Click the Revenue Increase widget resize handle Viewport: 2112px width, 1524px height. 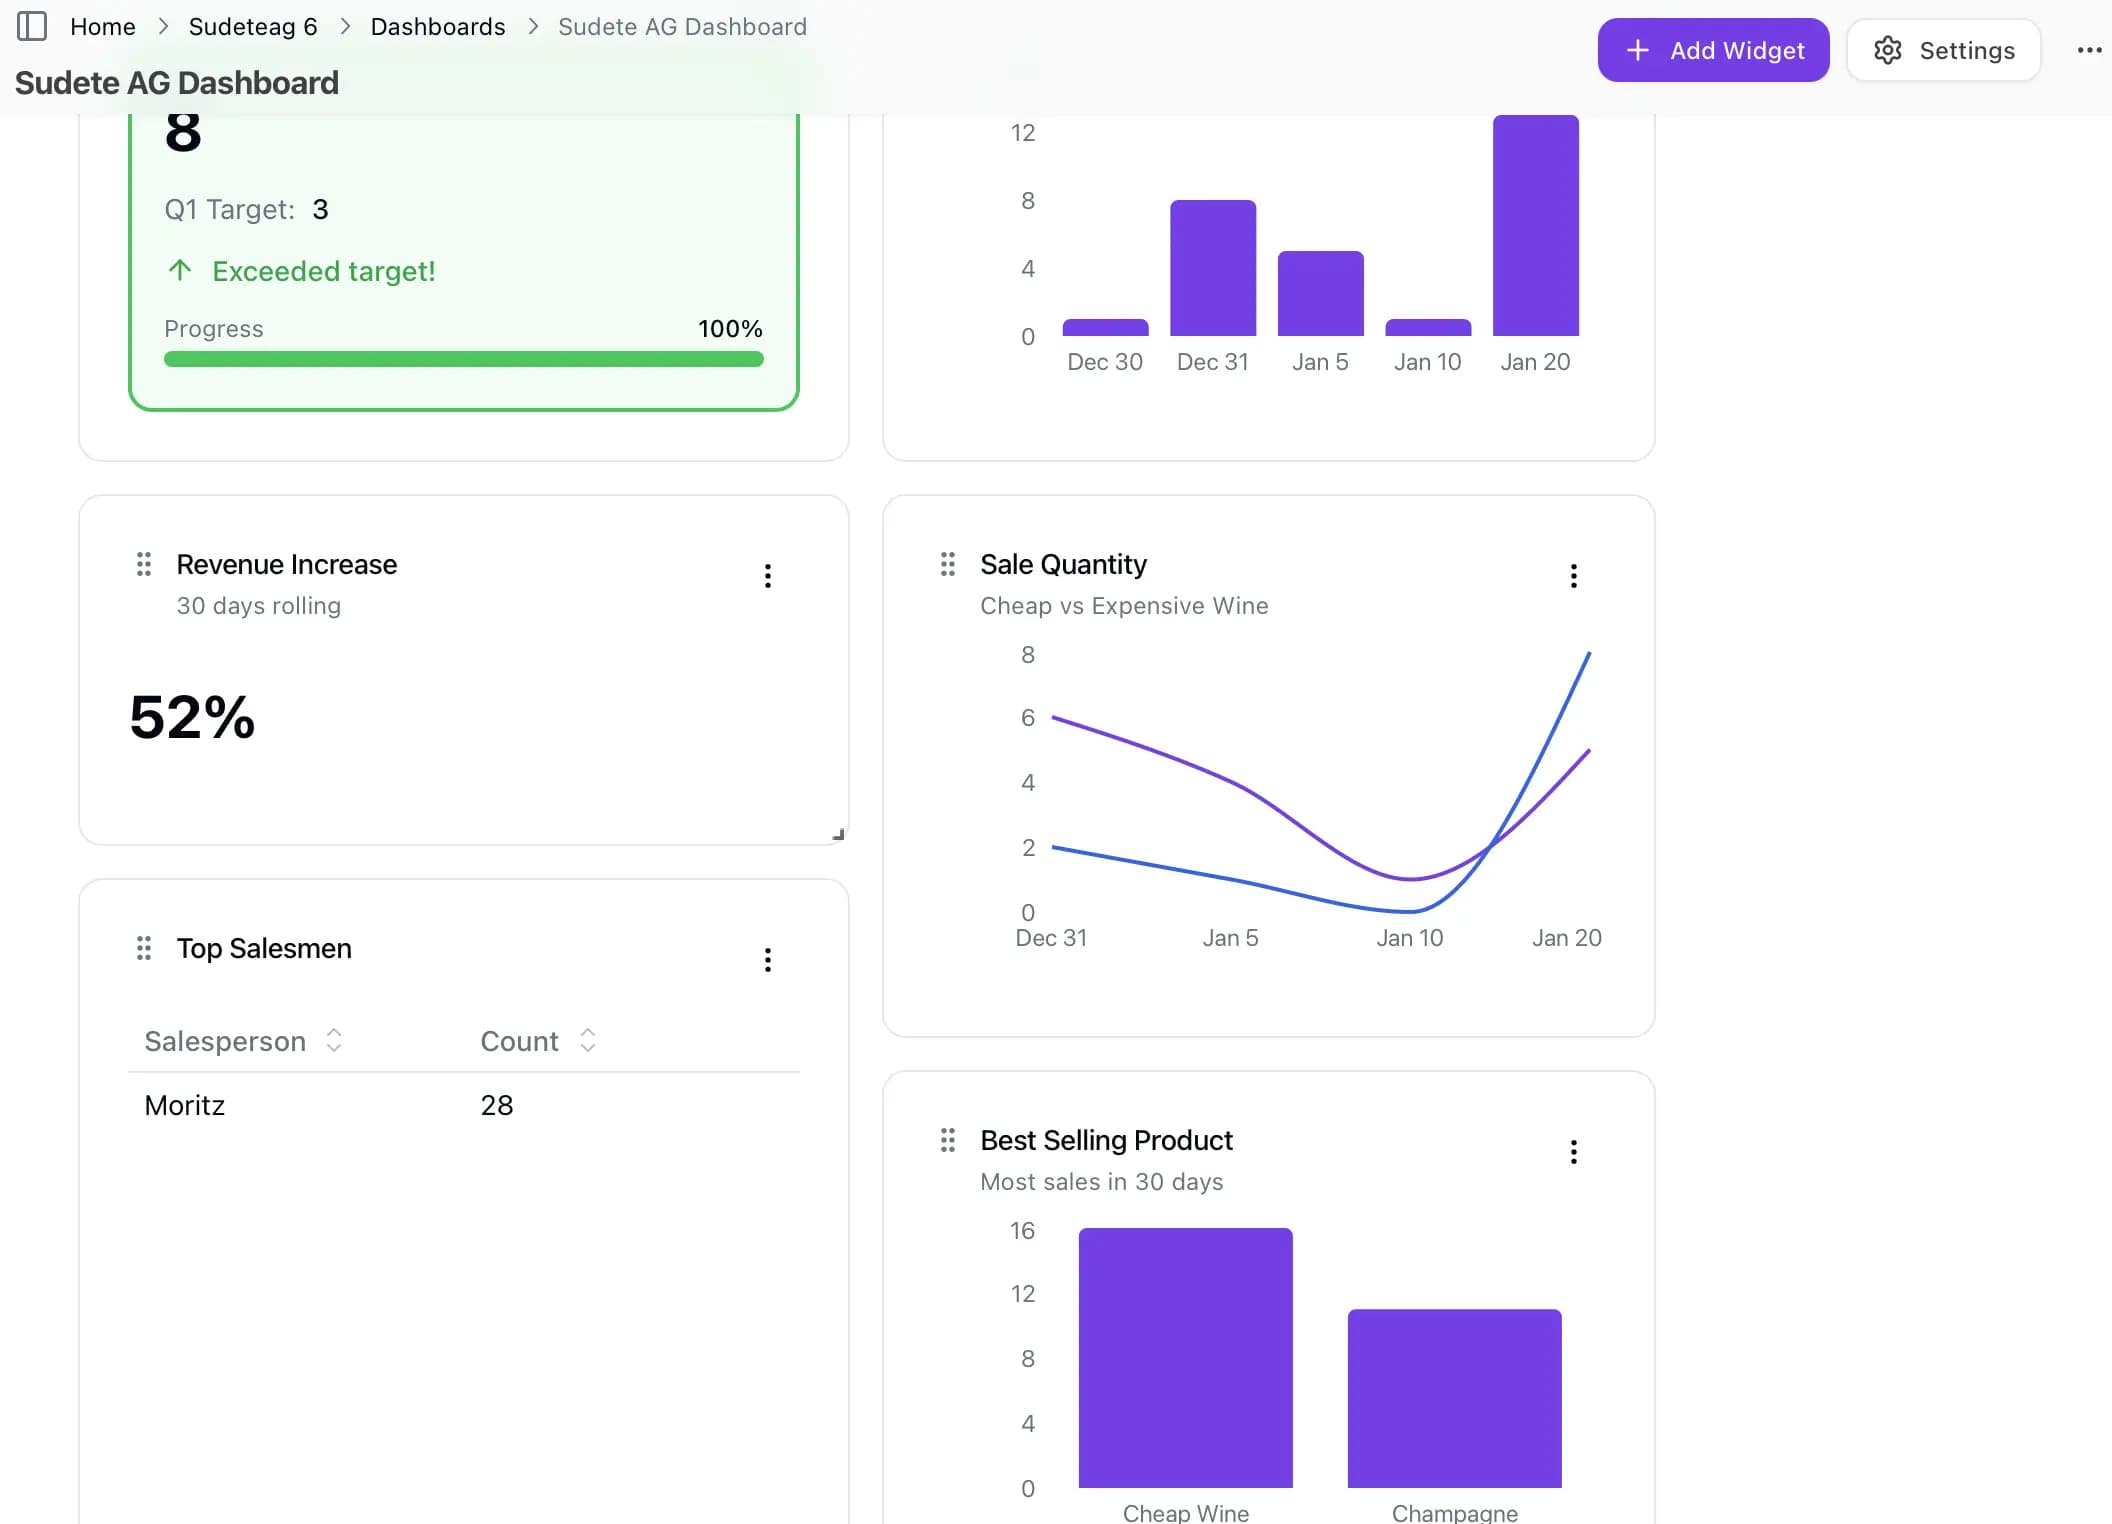tap(840, 833)
